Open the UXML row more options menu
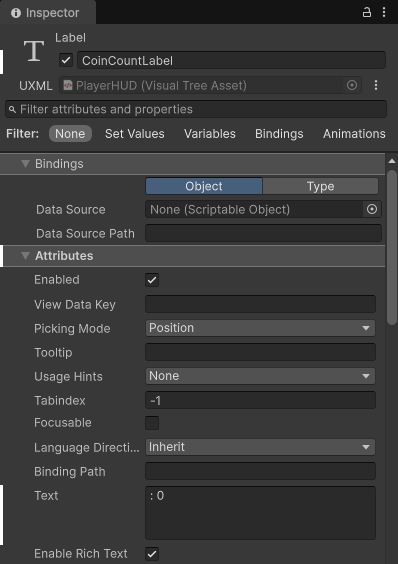This screenshot has width=398, height=564. coord(376,85)
